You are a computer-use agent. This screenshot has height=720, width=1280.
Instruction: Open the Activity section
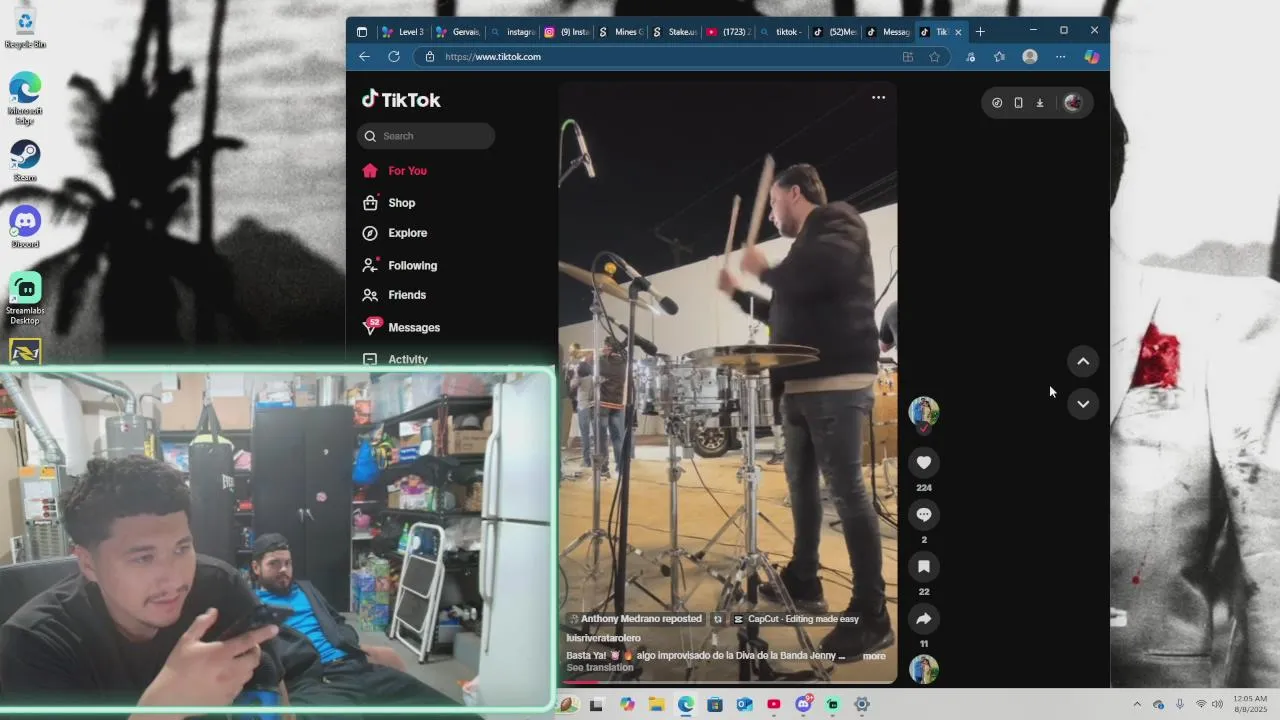click(x=396, y=359)
